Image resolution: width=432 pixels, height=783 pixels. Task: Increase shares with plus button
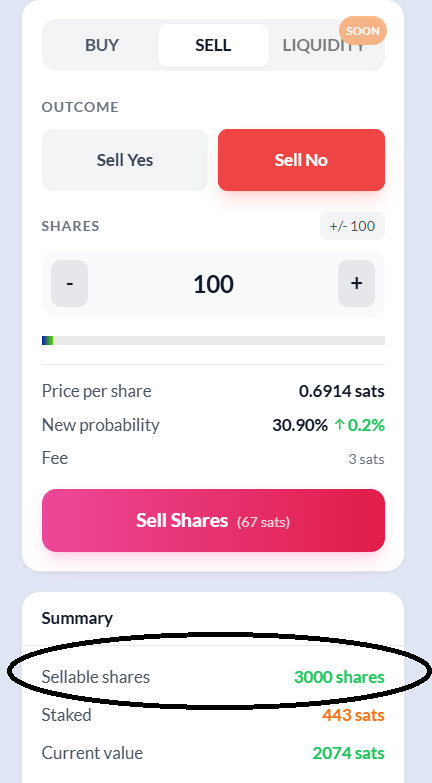[x=356, y=283]
